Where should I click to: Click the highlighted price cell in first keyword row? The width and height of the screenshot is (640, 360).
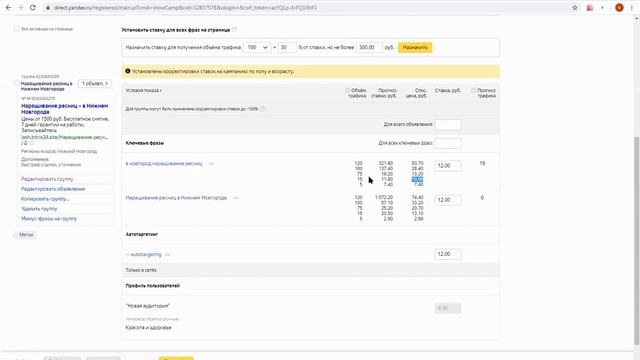[x=418, y=179]
